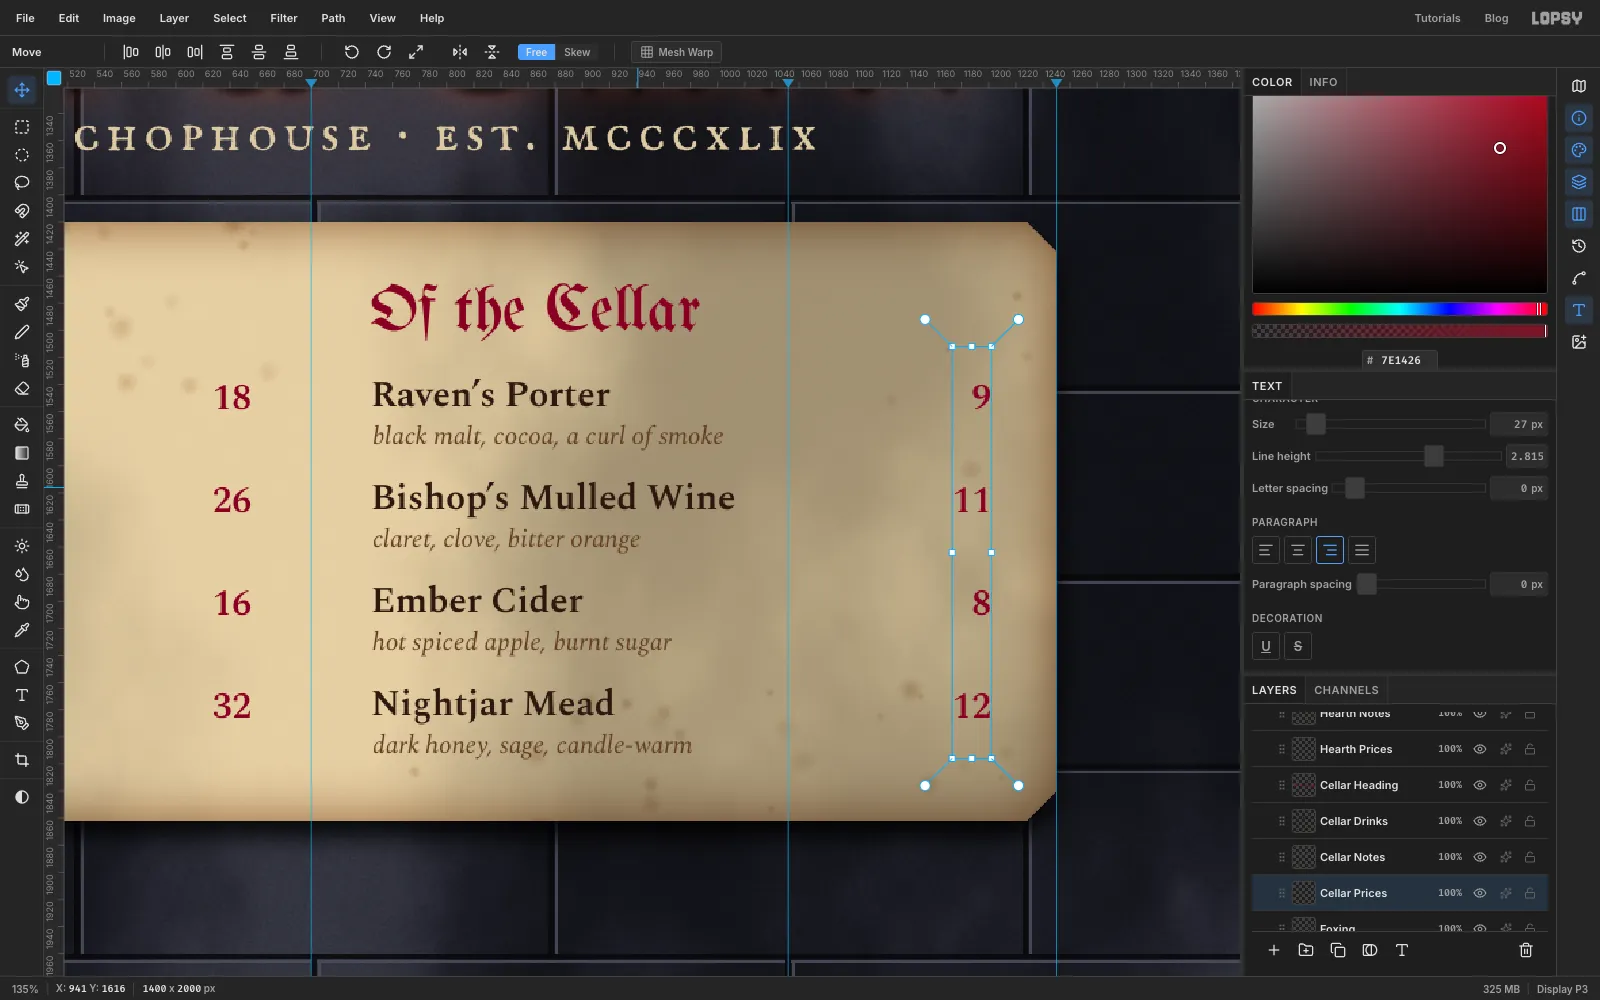Switch transform mode to Skew
Image resolution: width=1600 pixels, height=1000 pixels.
pos(577,52)
